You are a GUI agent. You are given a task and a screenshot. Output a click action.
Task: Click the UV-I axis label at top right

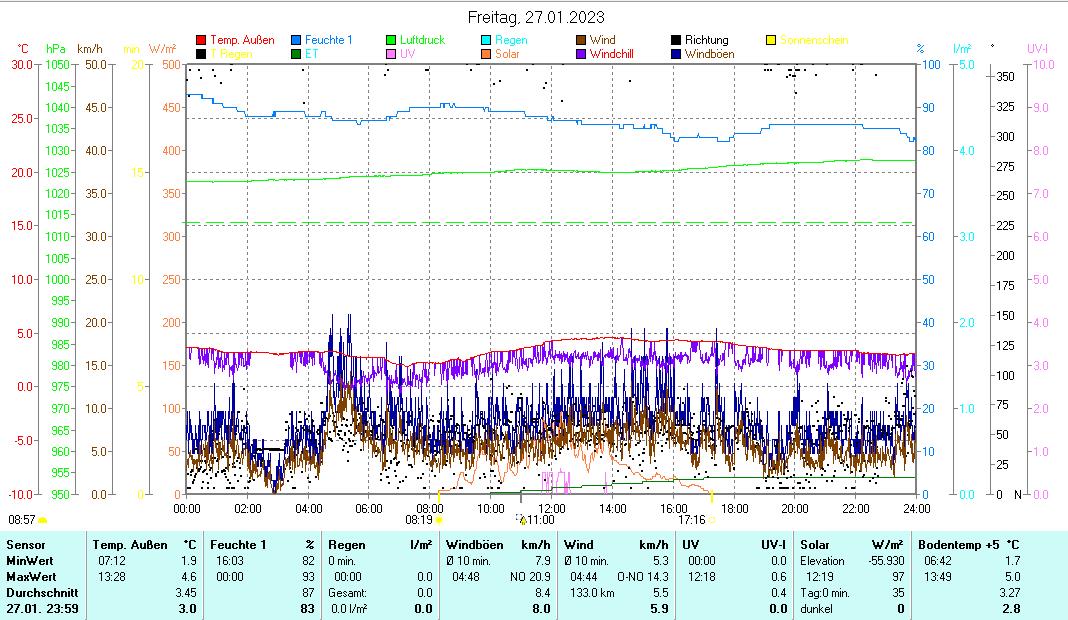coord(1038,49)
